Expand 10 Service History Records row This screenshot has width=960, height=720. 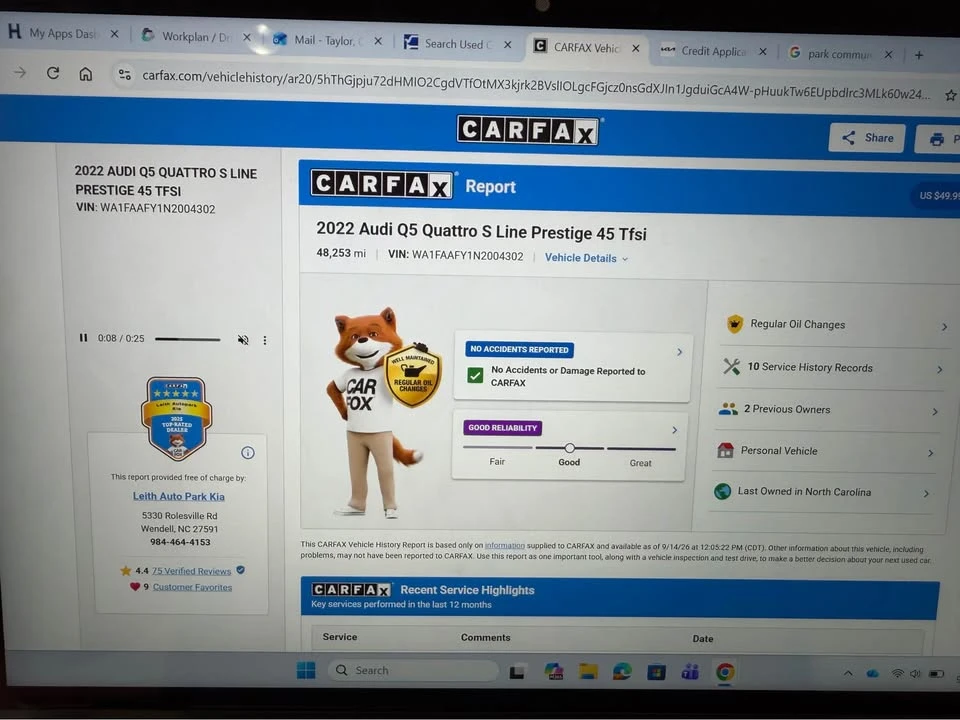tap(834, 367)
